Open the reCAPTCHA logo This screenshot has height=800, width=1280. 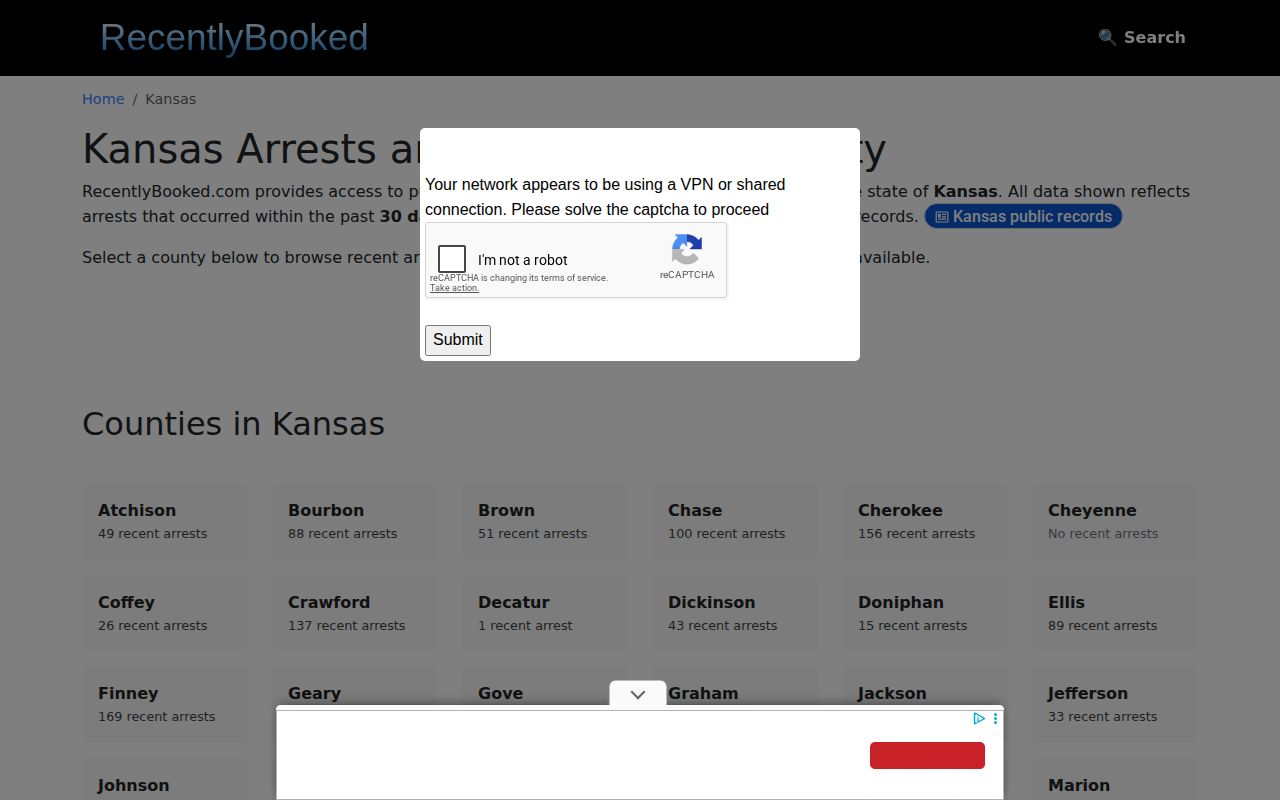(x=687, y=249)
